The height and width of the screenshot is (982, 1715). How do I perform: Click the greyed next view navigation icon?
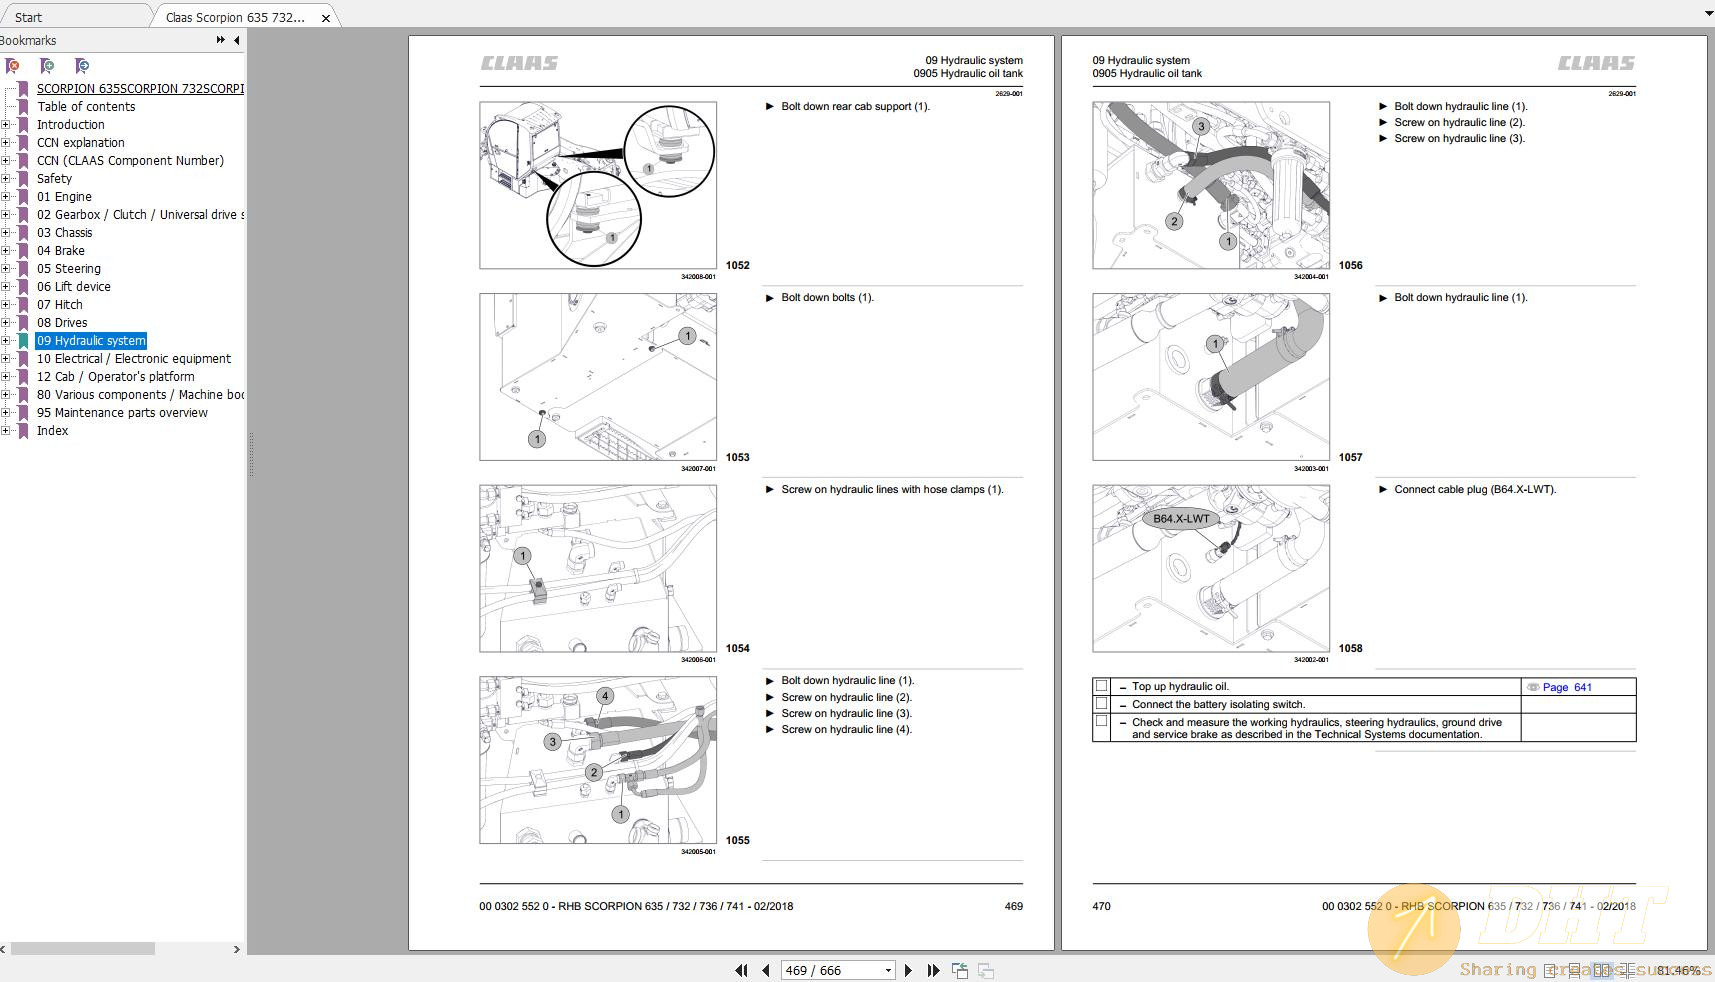pos(986,970)
